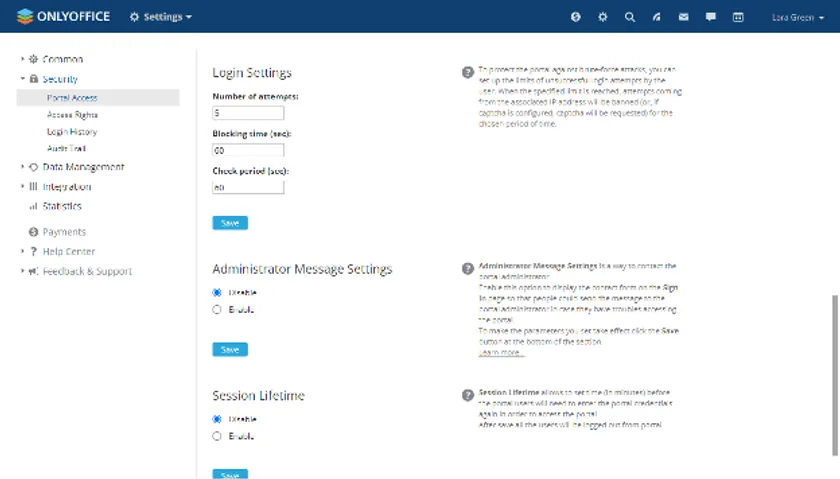This screenshot has height=479, width=840.
Task: Open mail from the envelope icon
Action: point(684,17)
